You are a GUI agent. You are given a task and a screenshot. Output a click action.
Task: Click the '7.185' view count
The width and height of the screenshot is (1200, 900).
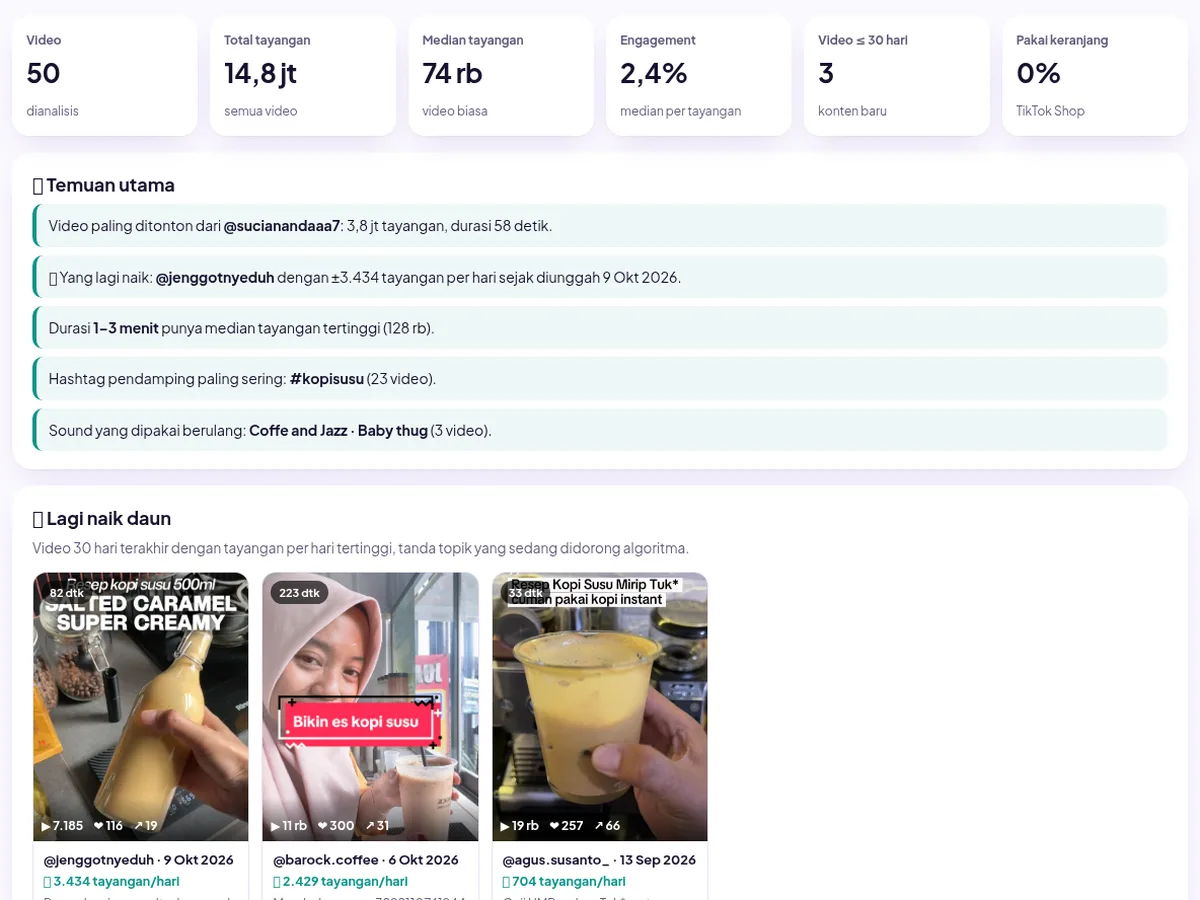68,826
